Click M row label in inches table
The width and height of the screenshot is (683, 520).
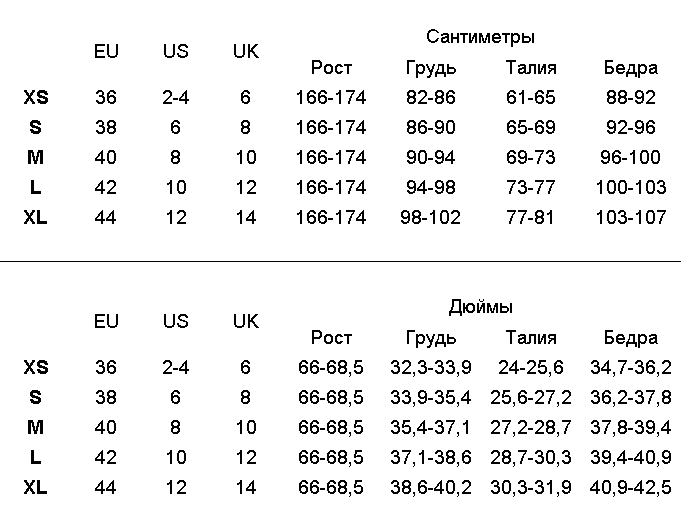coord(35,427)
